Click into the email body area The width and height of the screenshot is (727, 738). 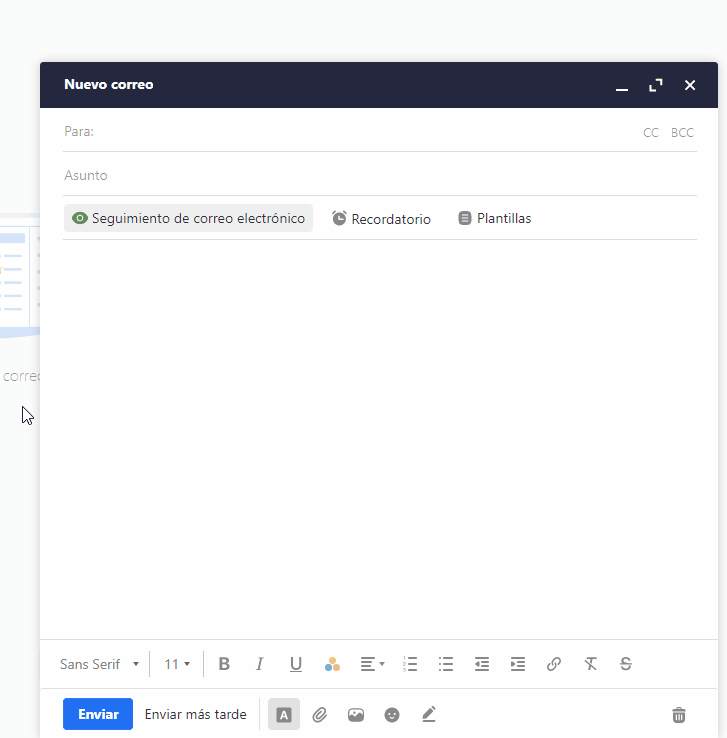coord(380,438)
